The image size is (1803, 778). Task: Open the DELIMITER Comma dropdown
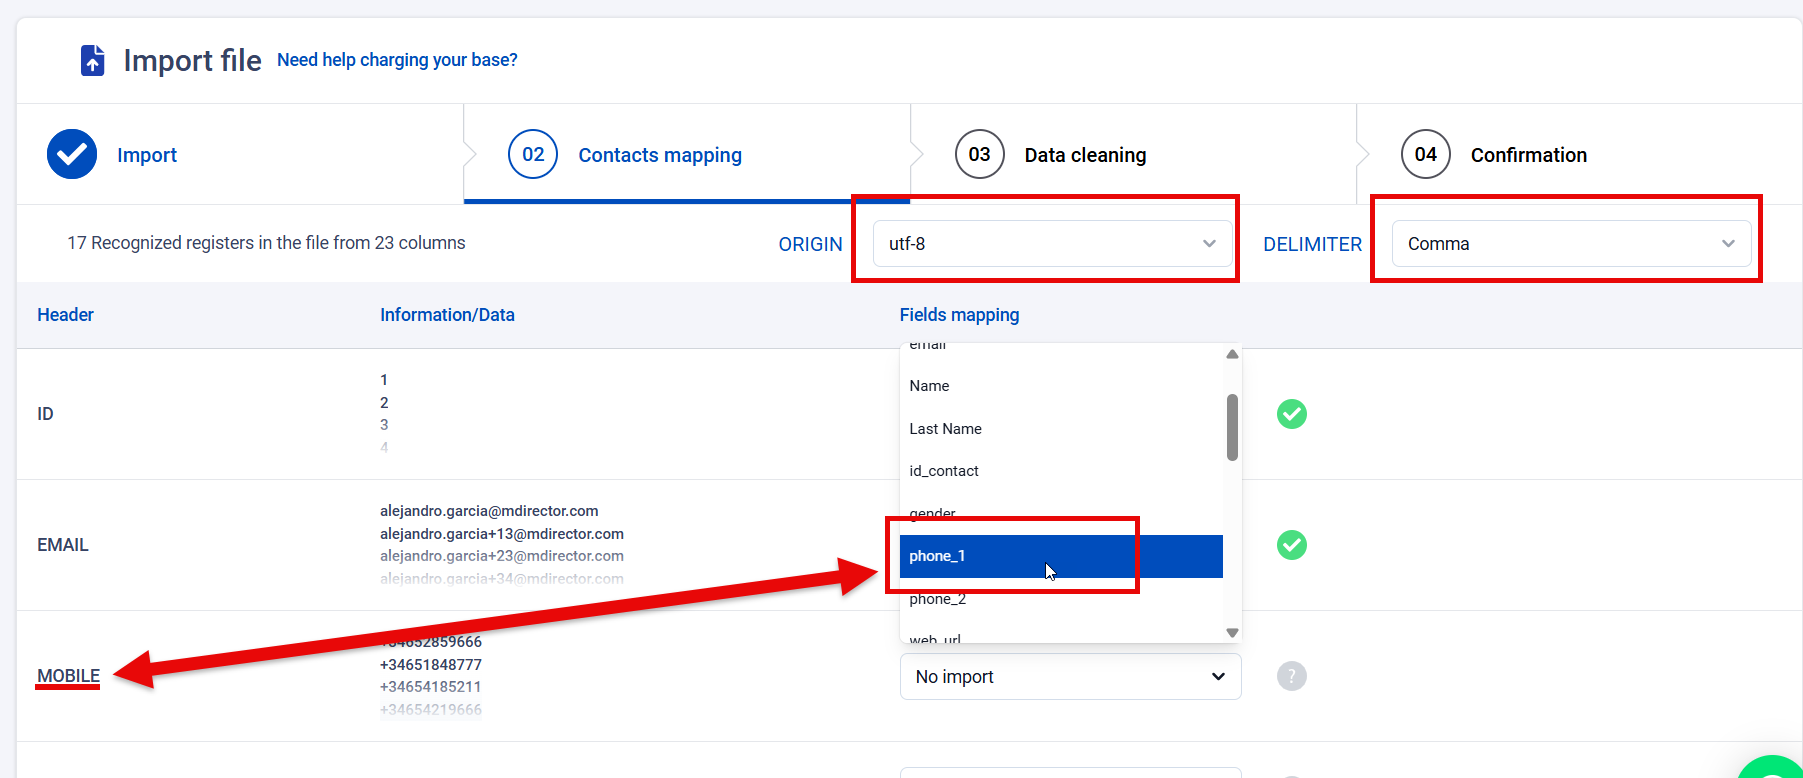tap(1570, 244)
